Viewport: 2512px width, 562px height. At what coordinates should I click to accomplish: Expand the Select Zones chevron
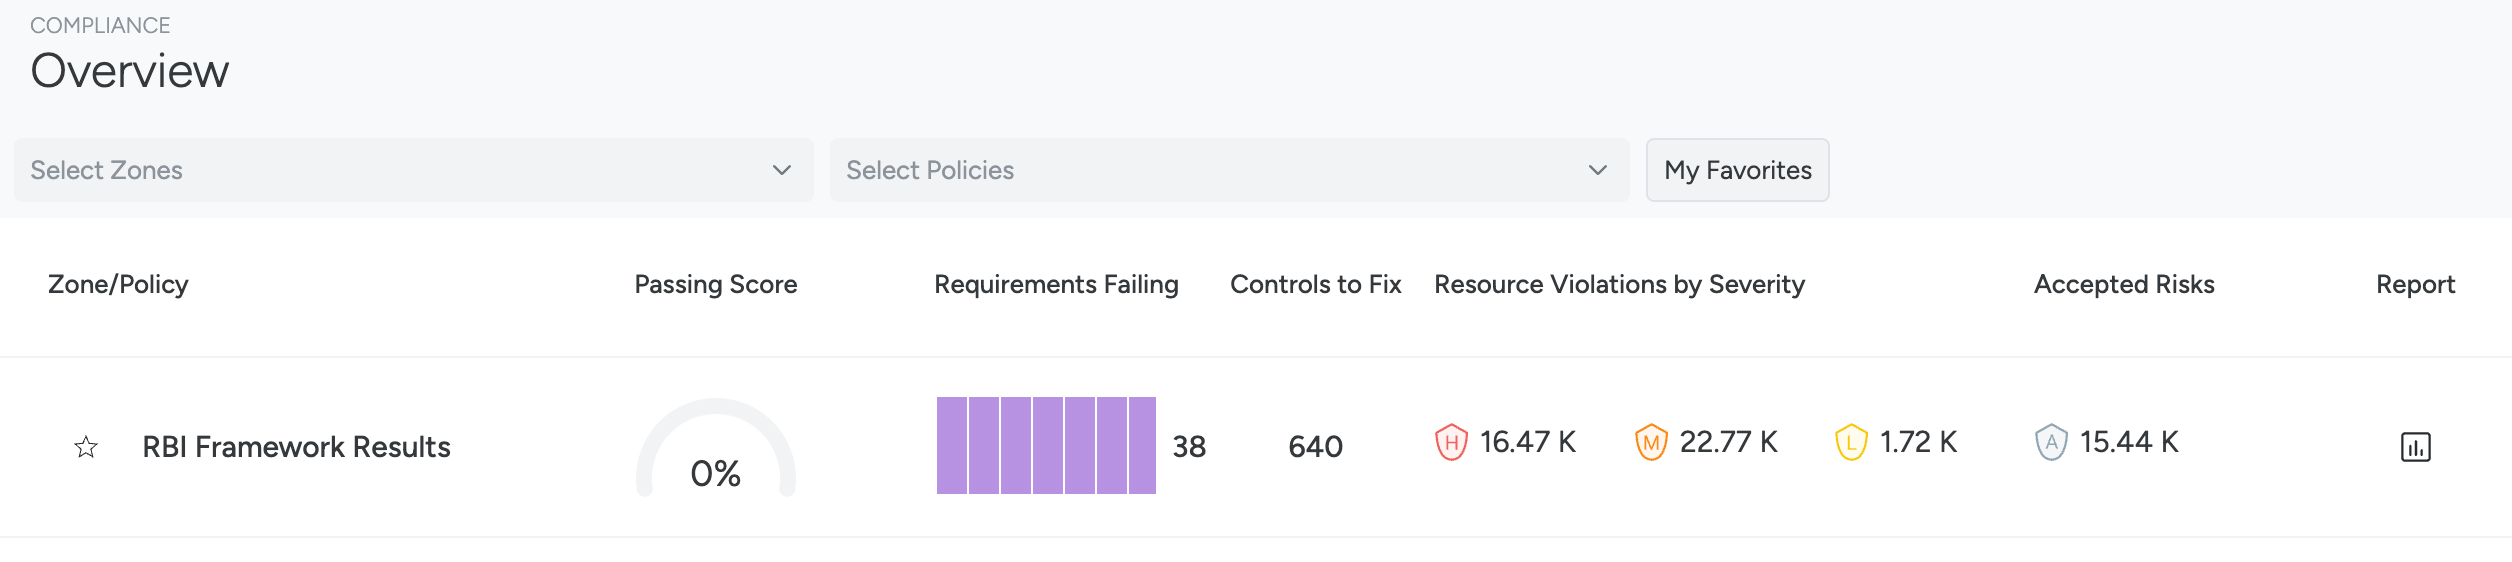point(782,170)
